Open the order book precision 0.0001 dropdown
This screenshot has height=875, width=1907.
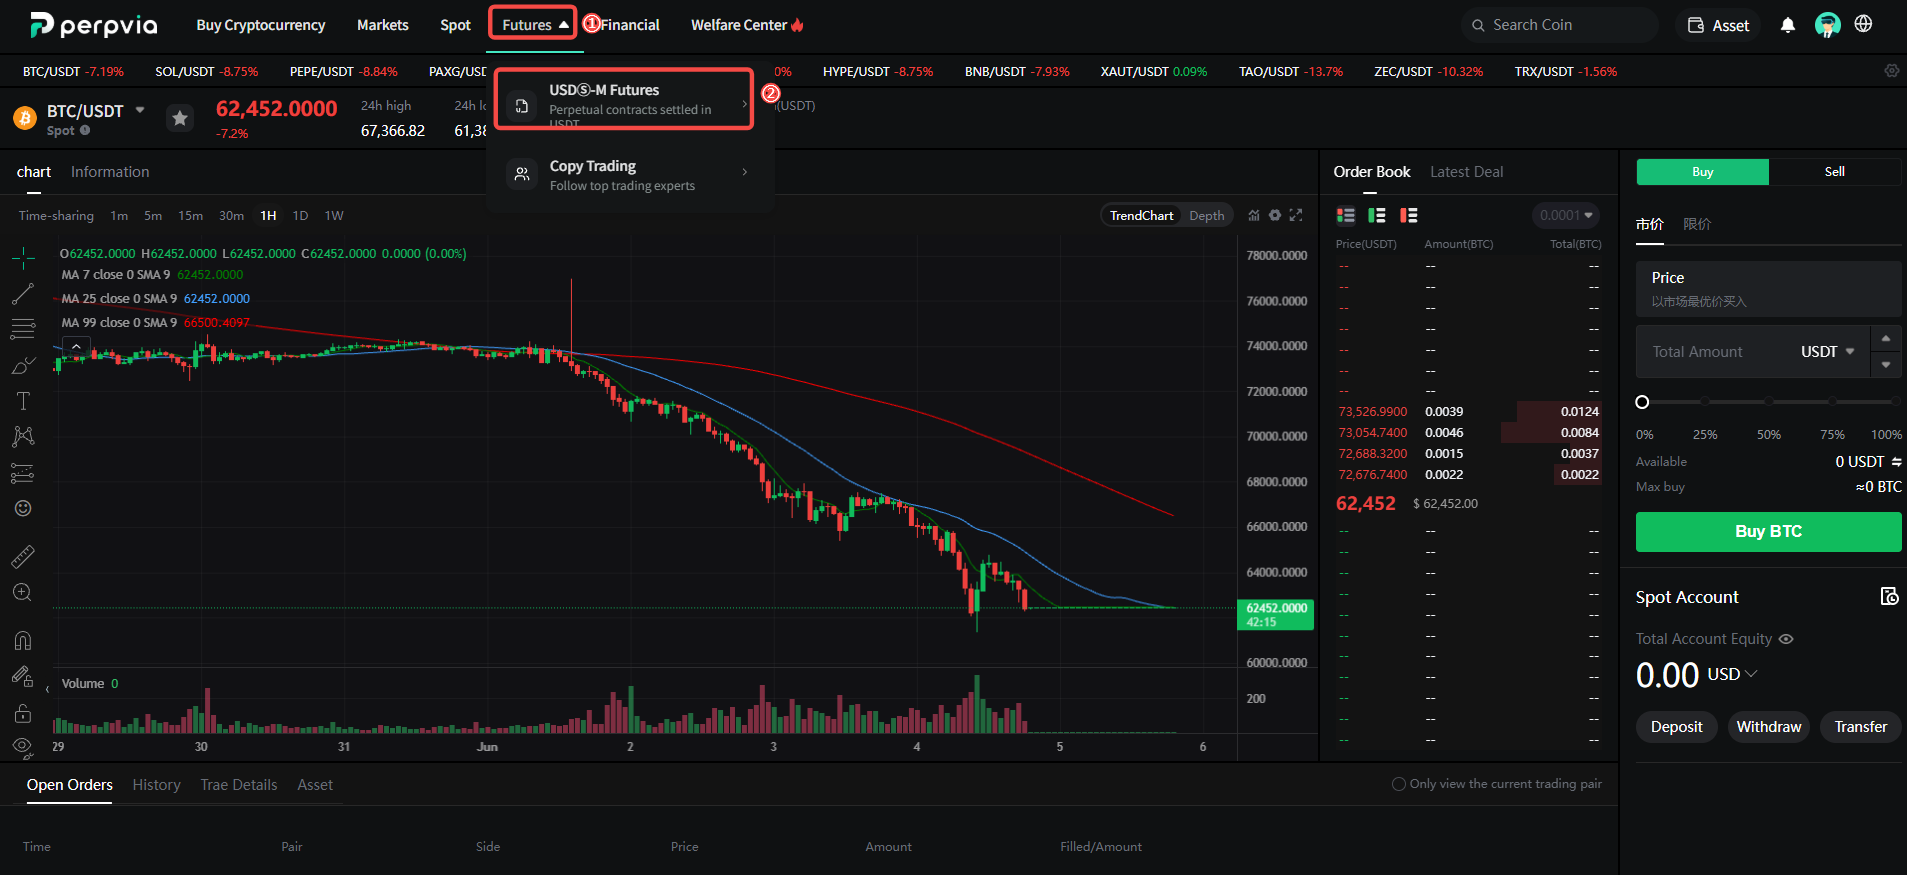1566,215
